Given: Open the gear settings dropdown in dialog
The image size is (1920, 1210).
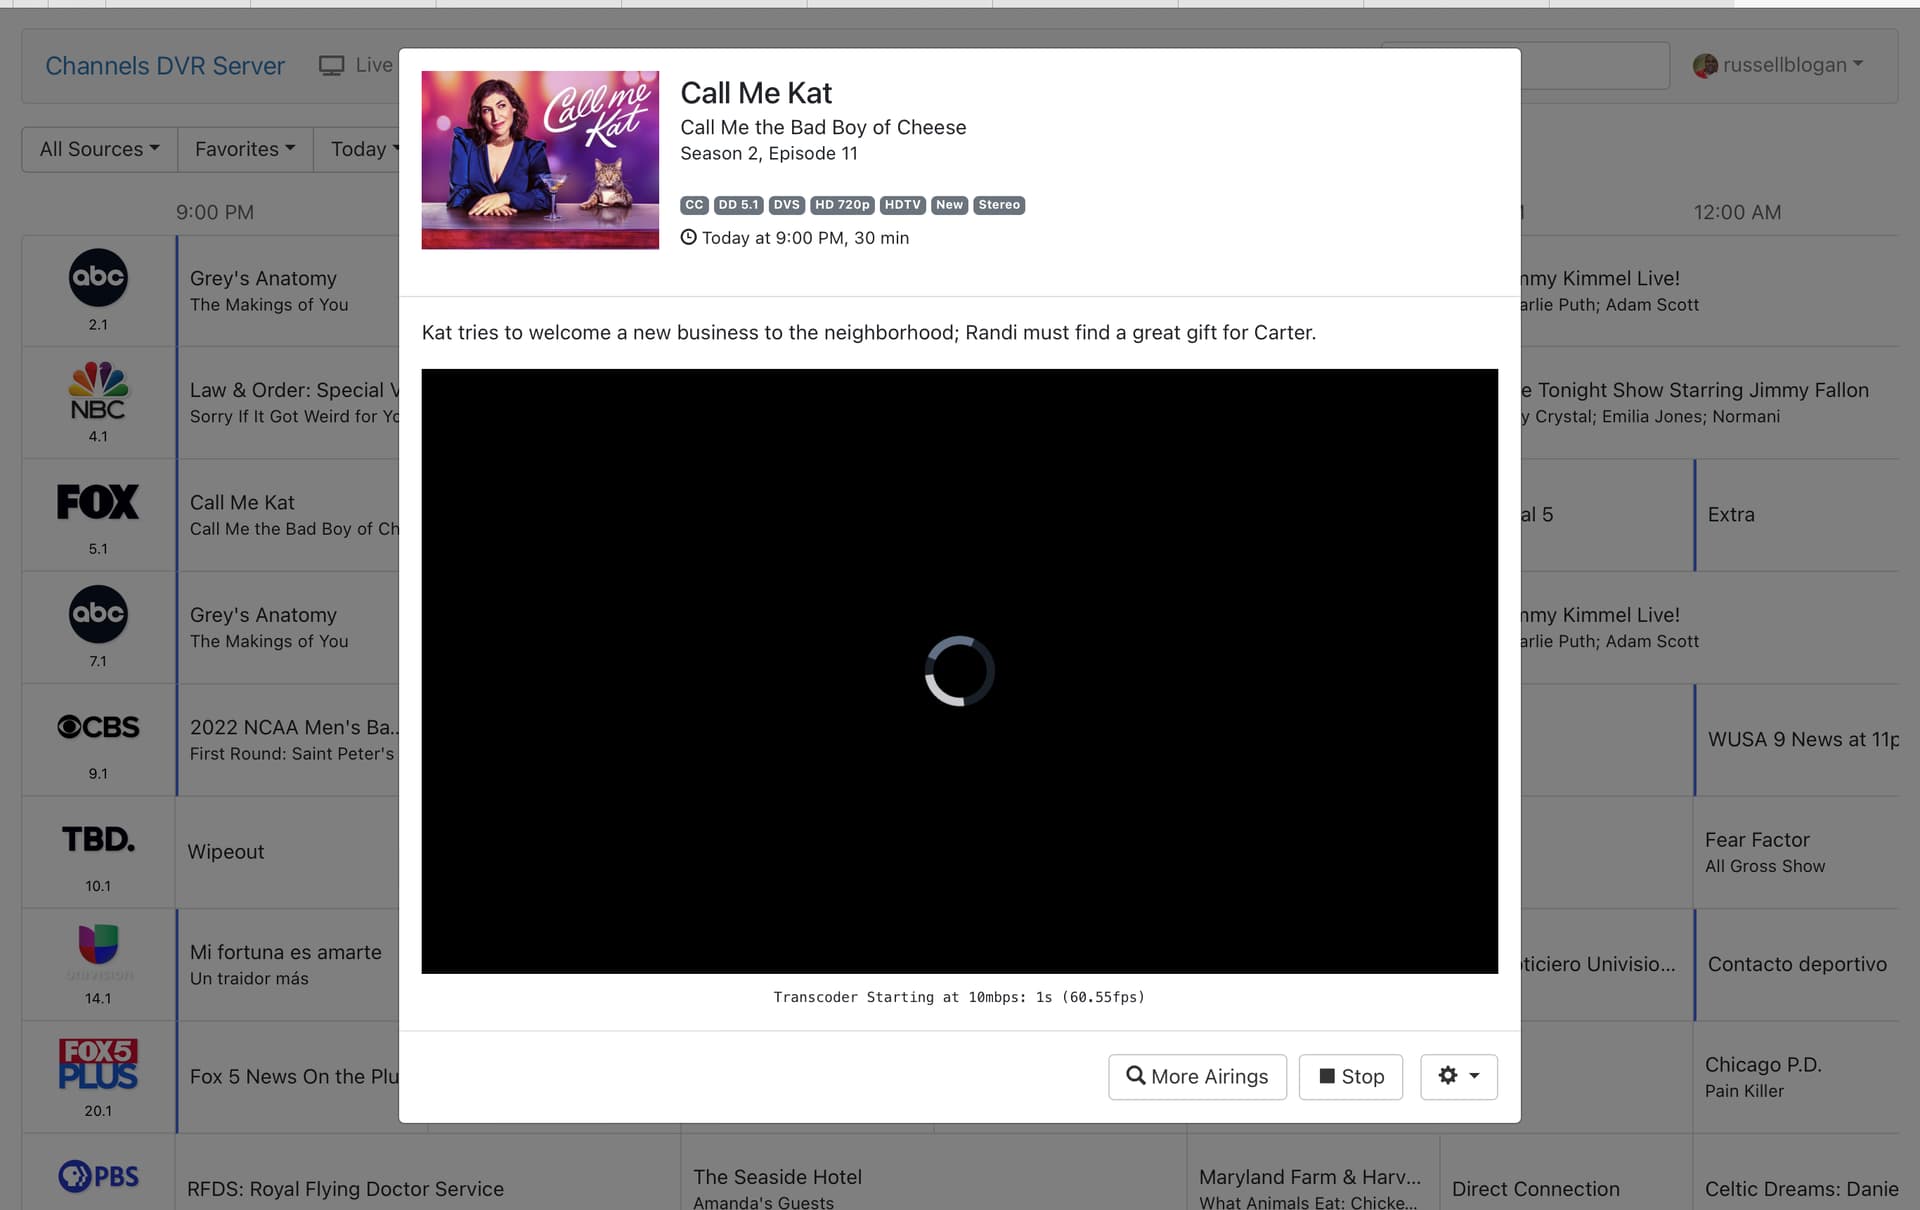Looking at the screenshot, I should pos(1458,1076).
